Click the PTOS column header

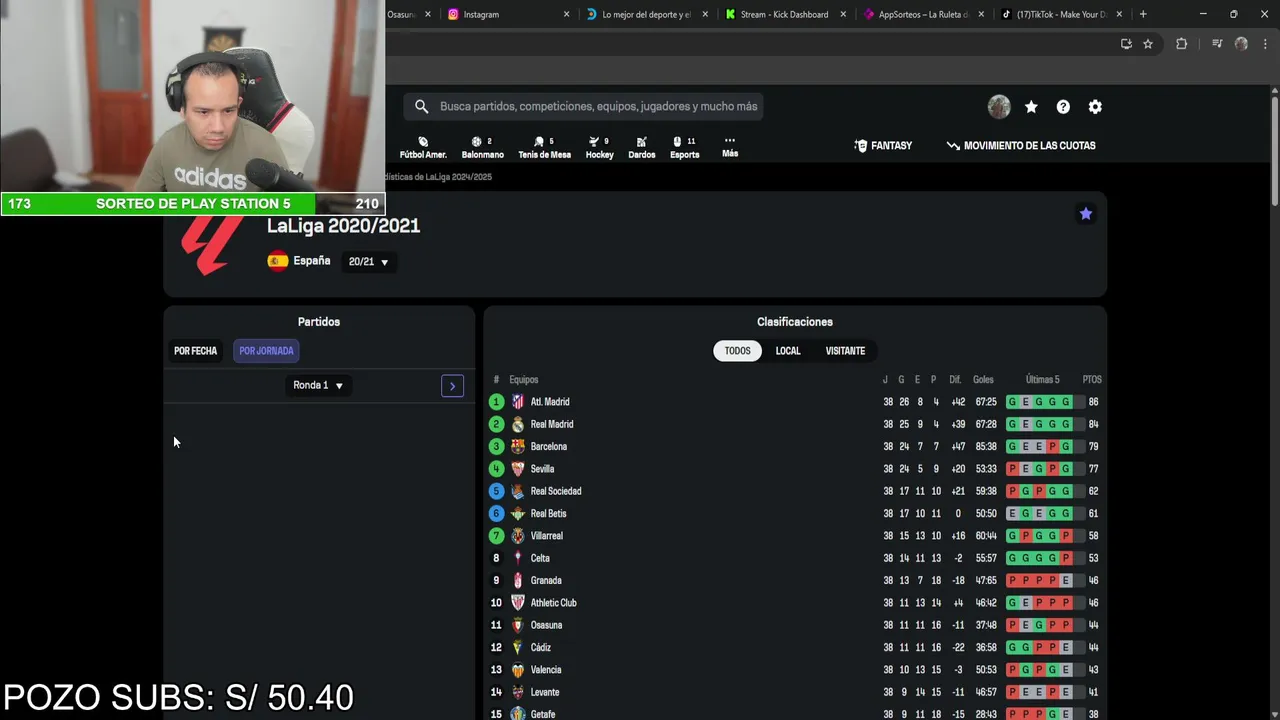point(1092,380)
